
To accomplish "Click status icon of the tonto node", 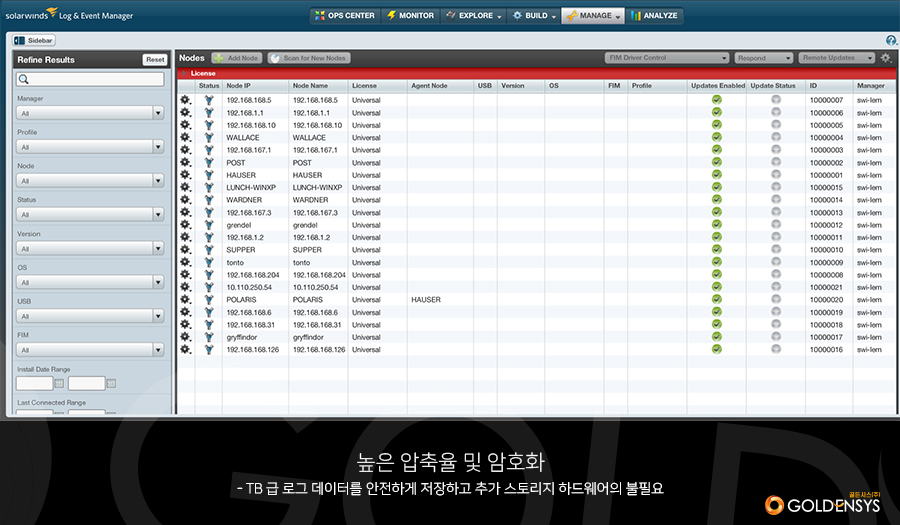I will [209, 262].
